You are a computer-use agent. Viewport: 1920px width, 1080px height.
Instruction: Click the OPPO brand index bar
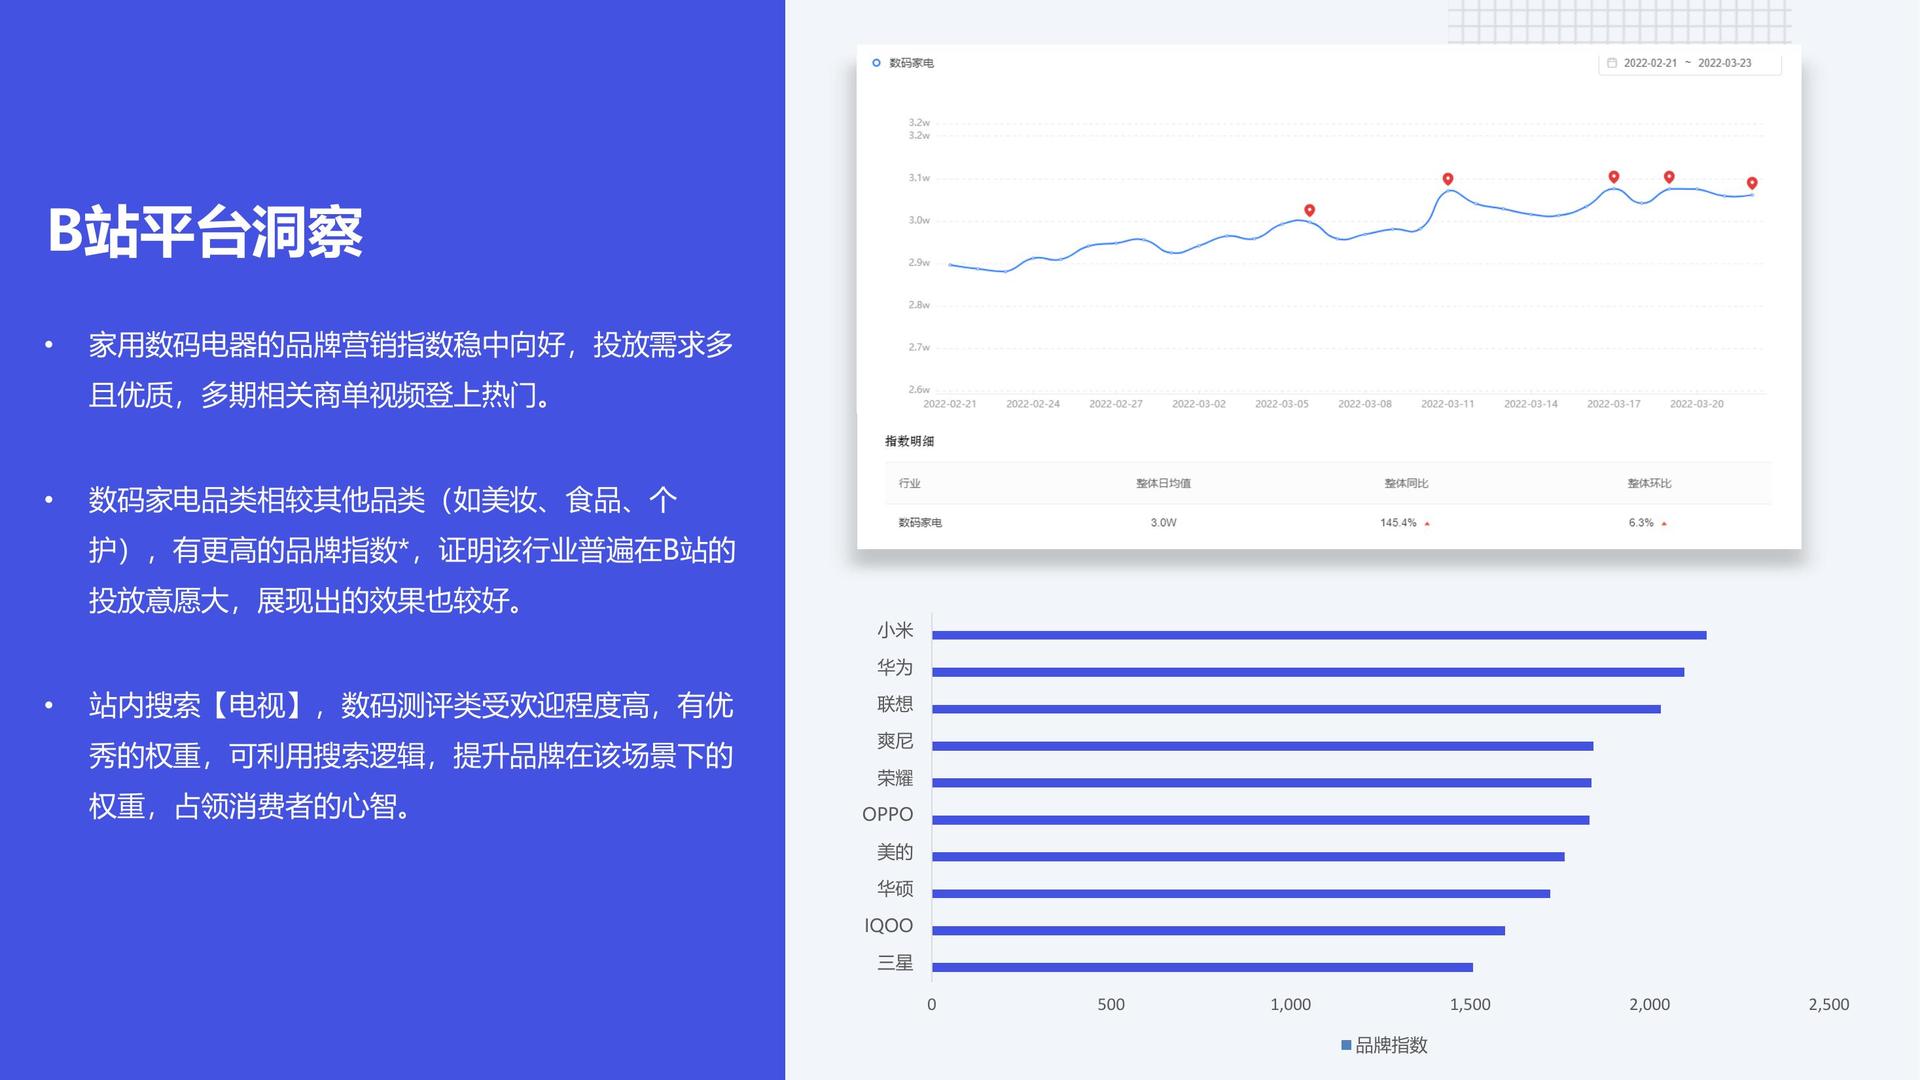click(x=1260, y=820)
